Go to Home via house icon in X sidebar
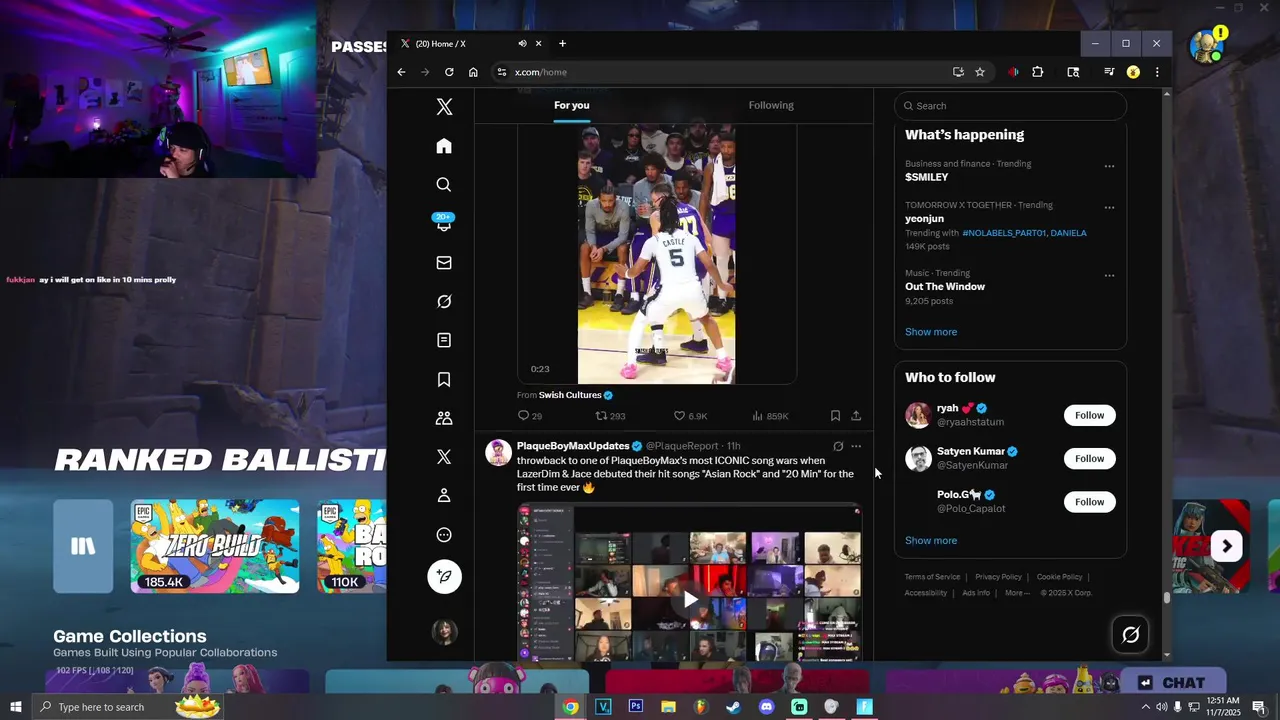This screenshot has height=720, width=1280. tap(444, 146)
